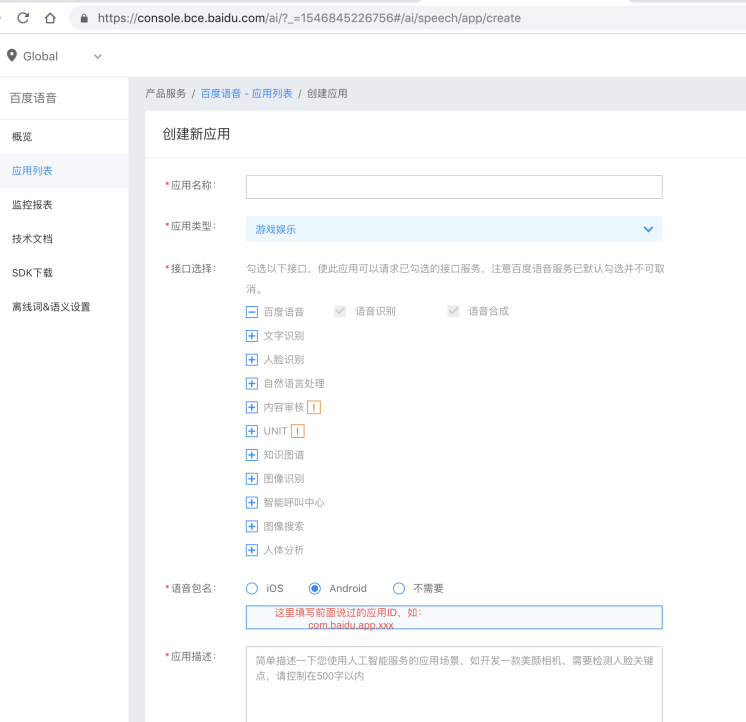Open SDK下载 in the sidebar

tap(64, 273)
